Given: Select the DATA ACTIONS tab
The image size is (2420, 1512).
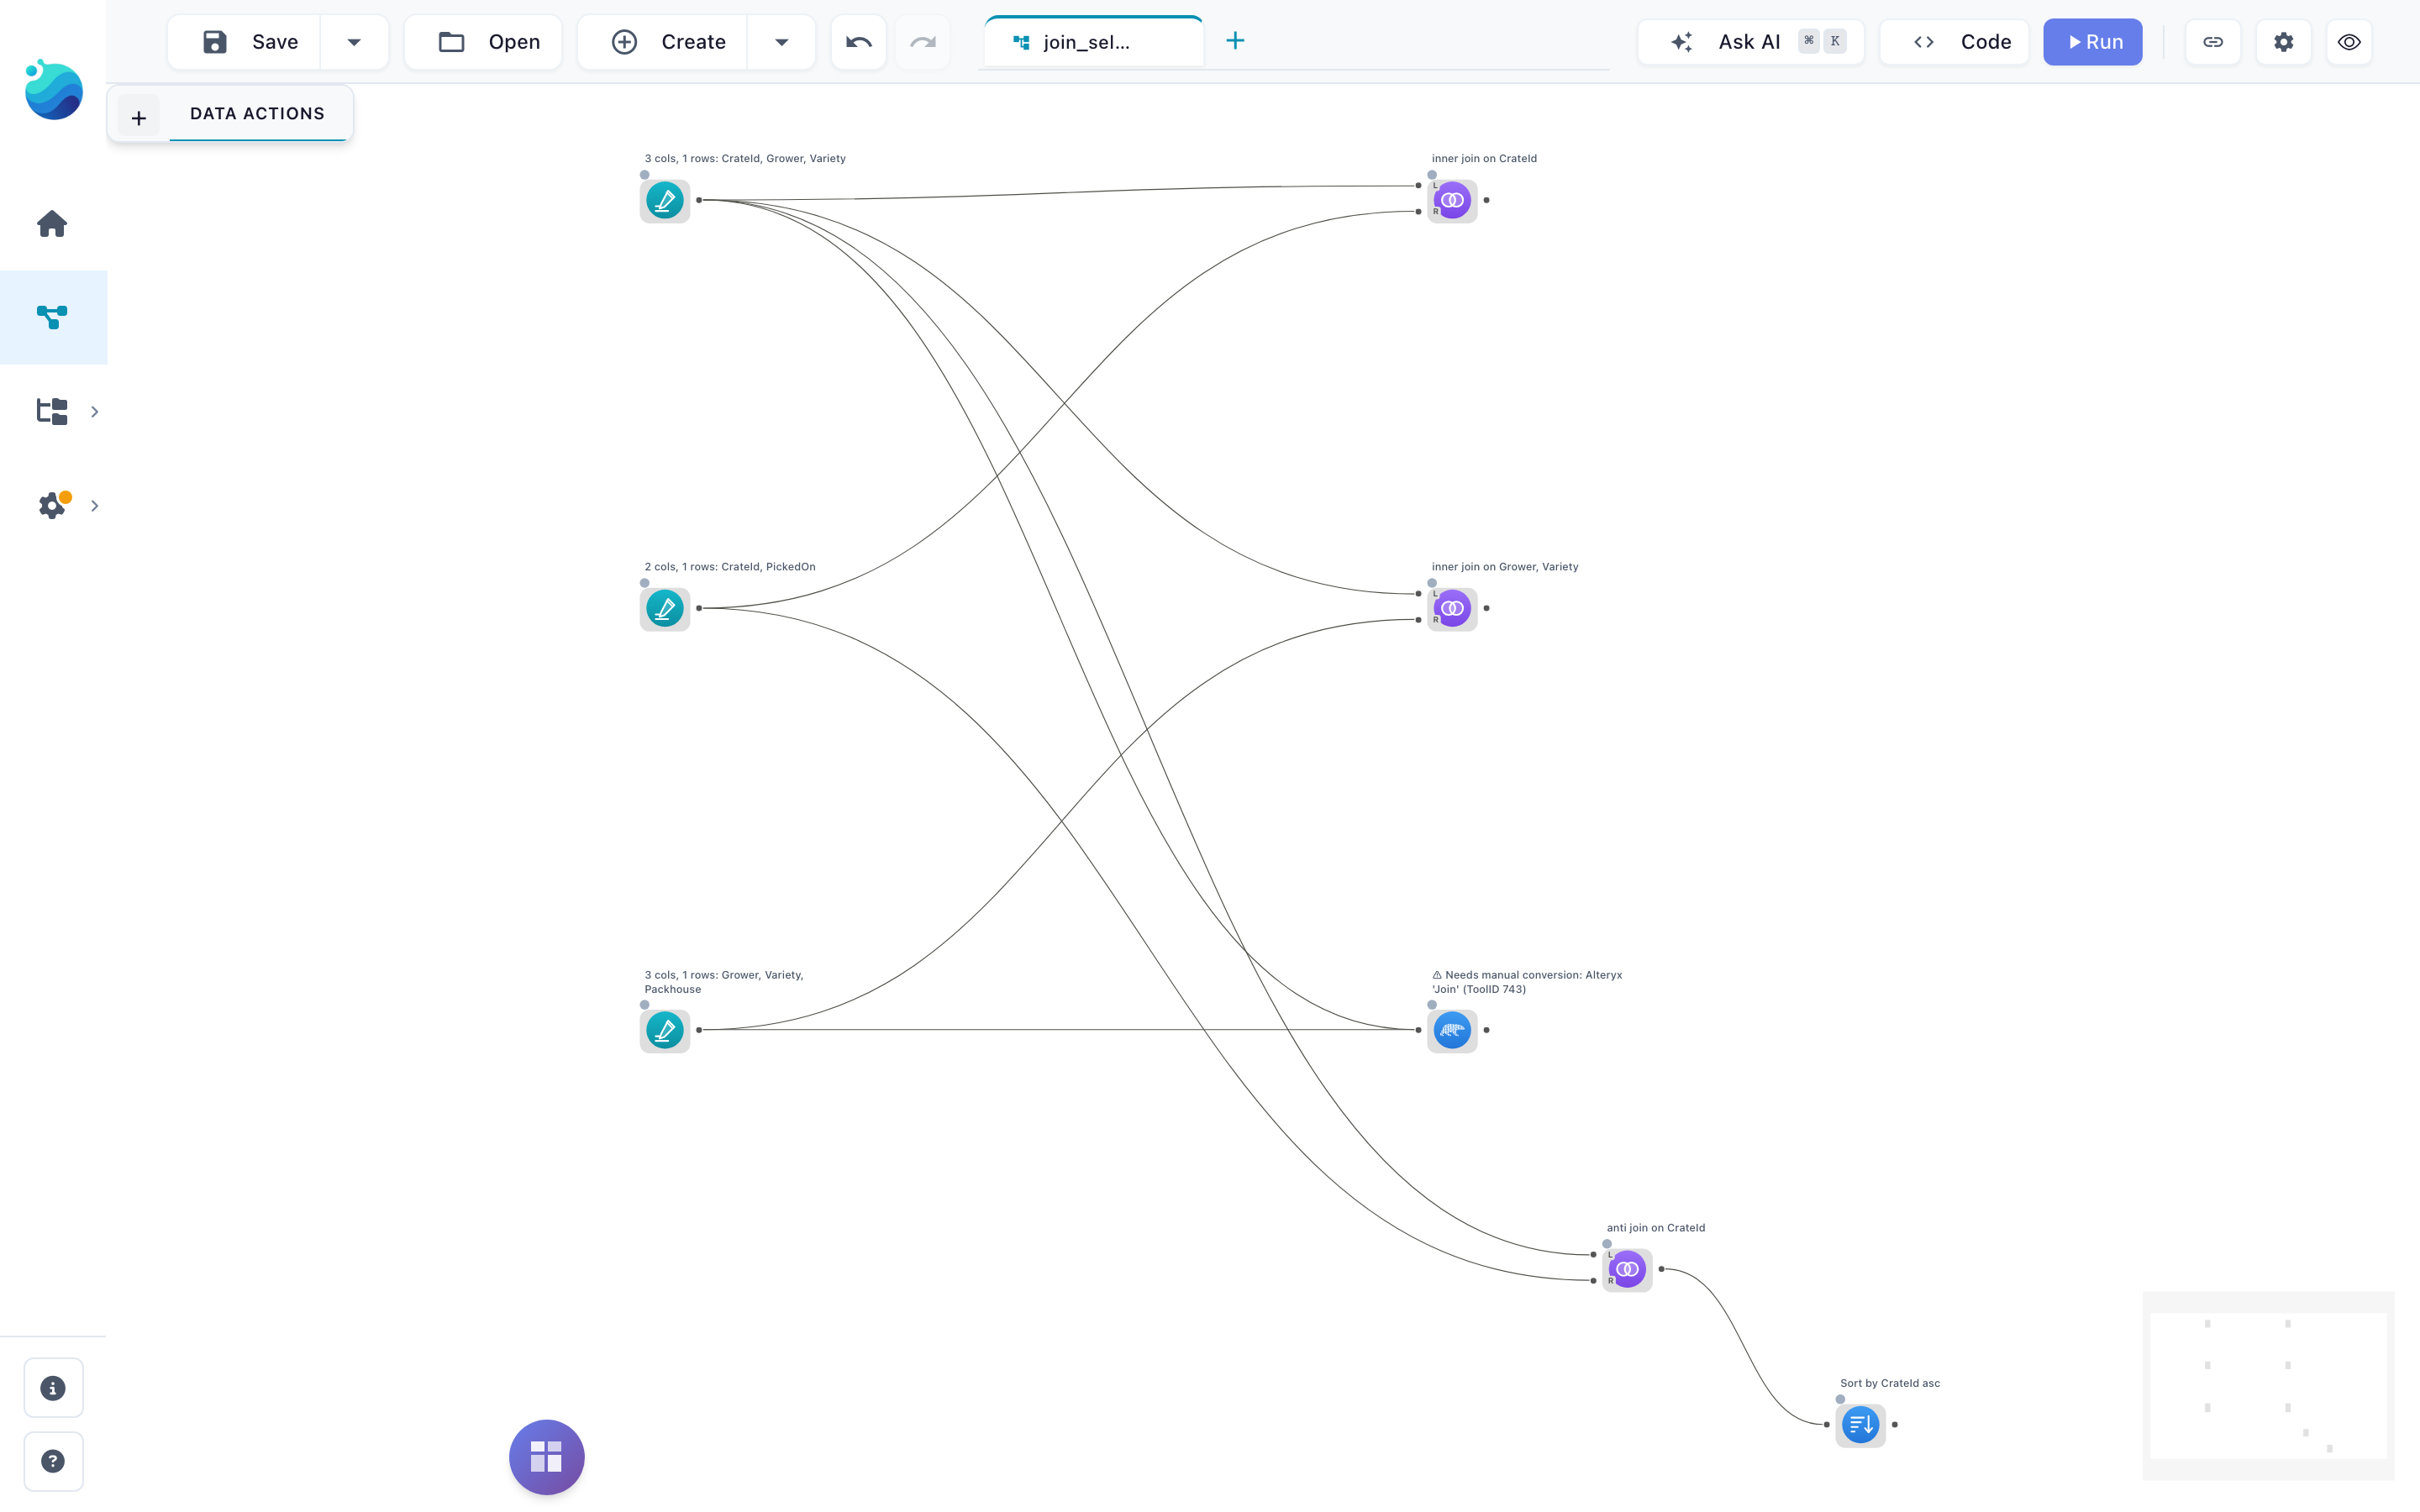Looking at the screenshot, I should click(258, 114).
